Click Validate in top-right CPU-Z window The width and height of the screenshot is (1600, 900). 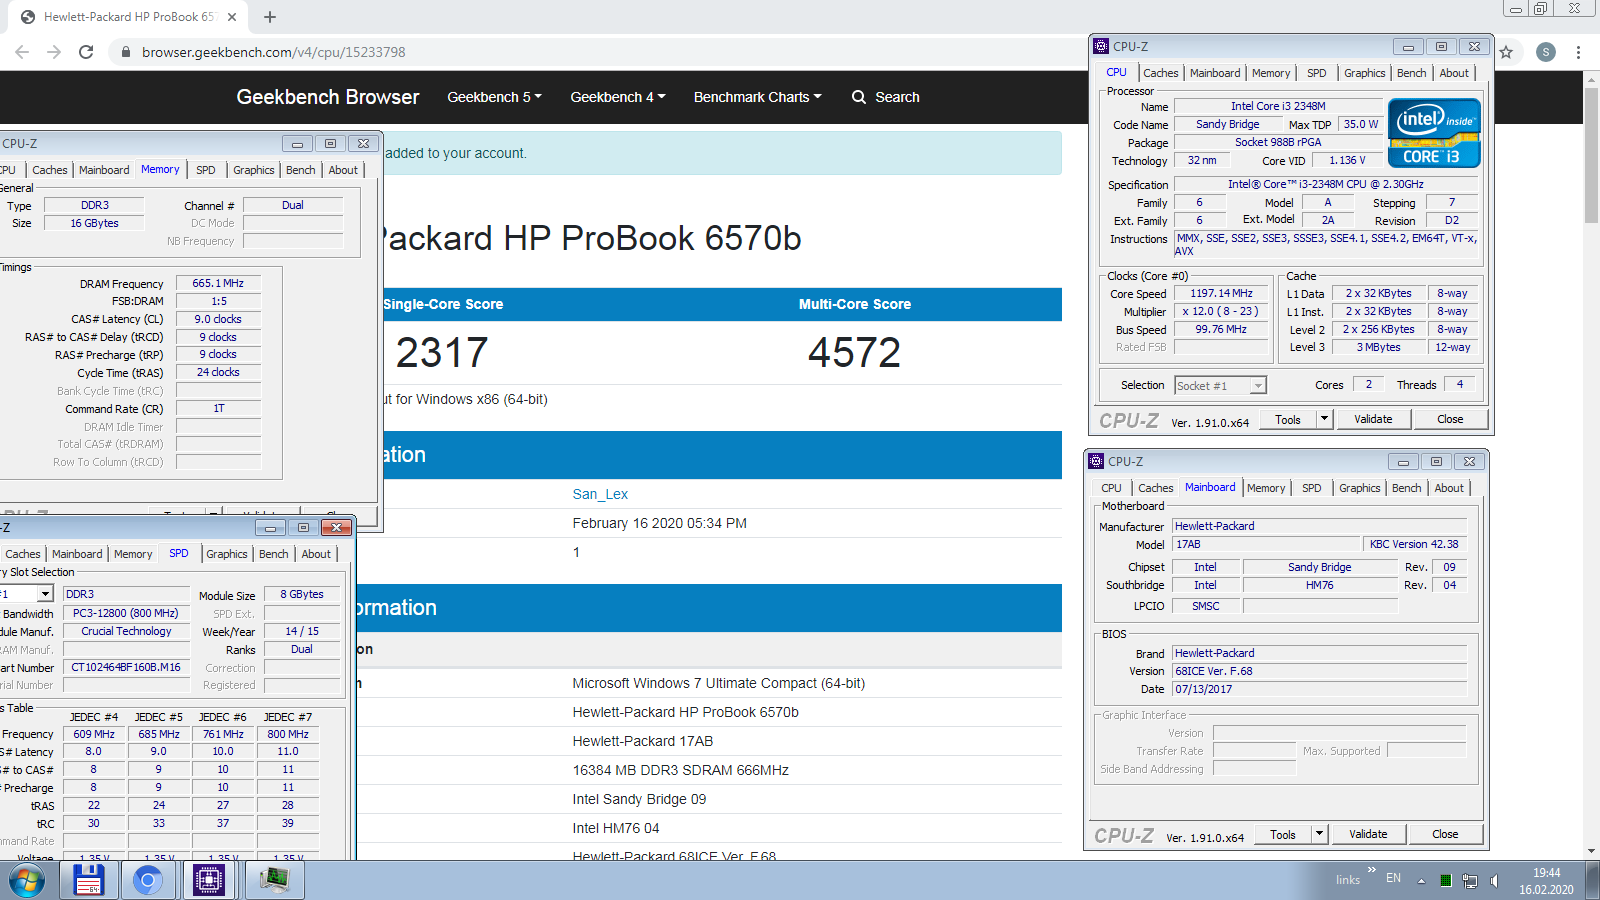[1373, 419]
